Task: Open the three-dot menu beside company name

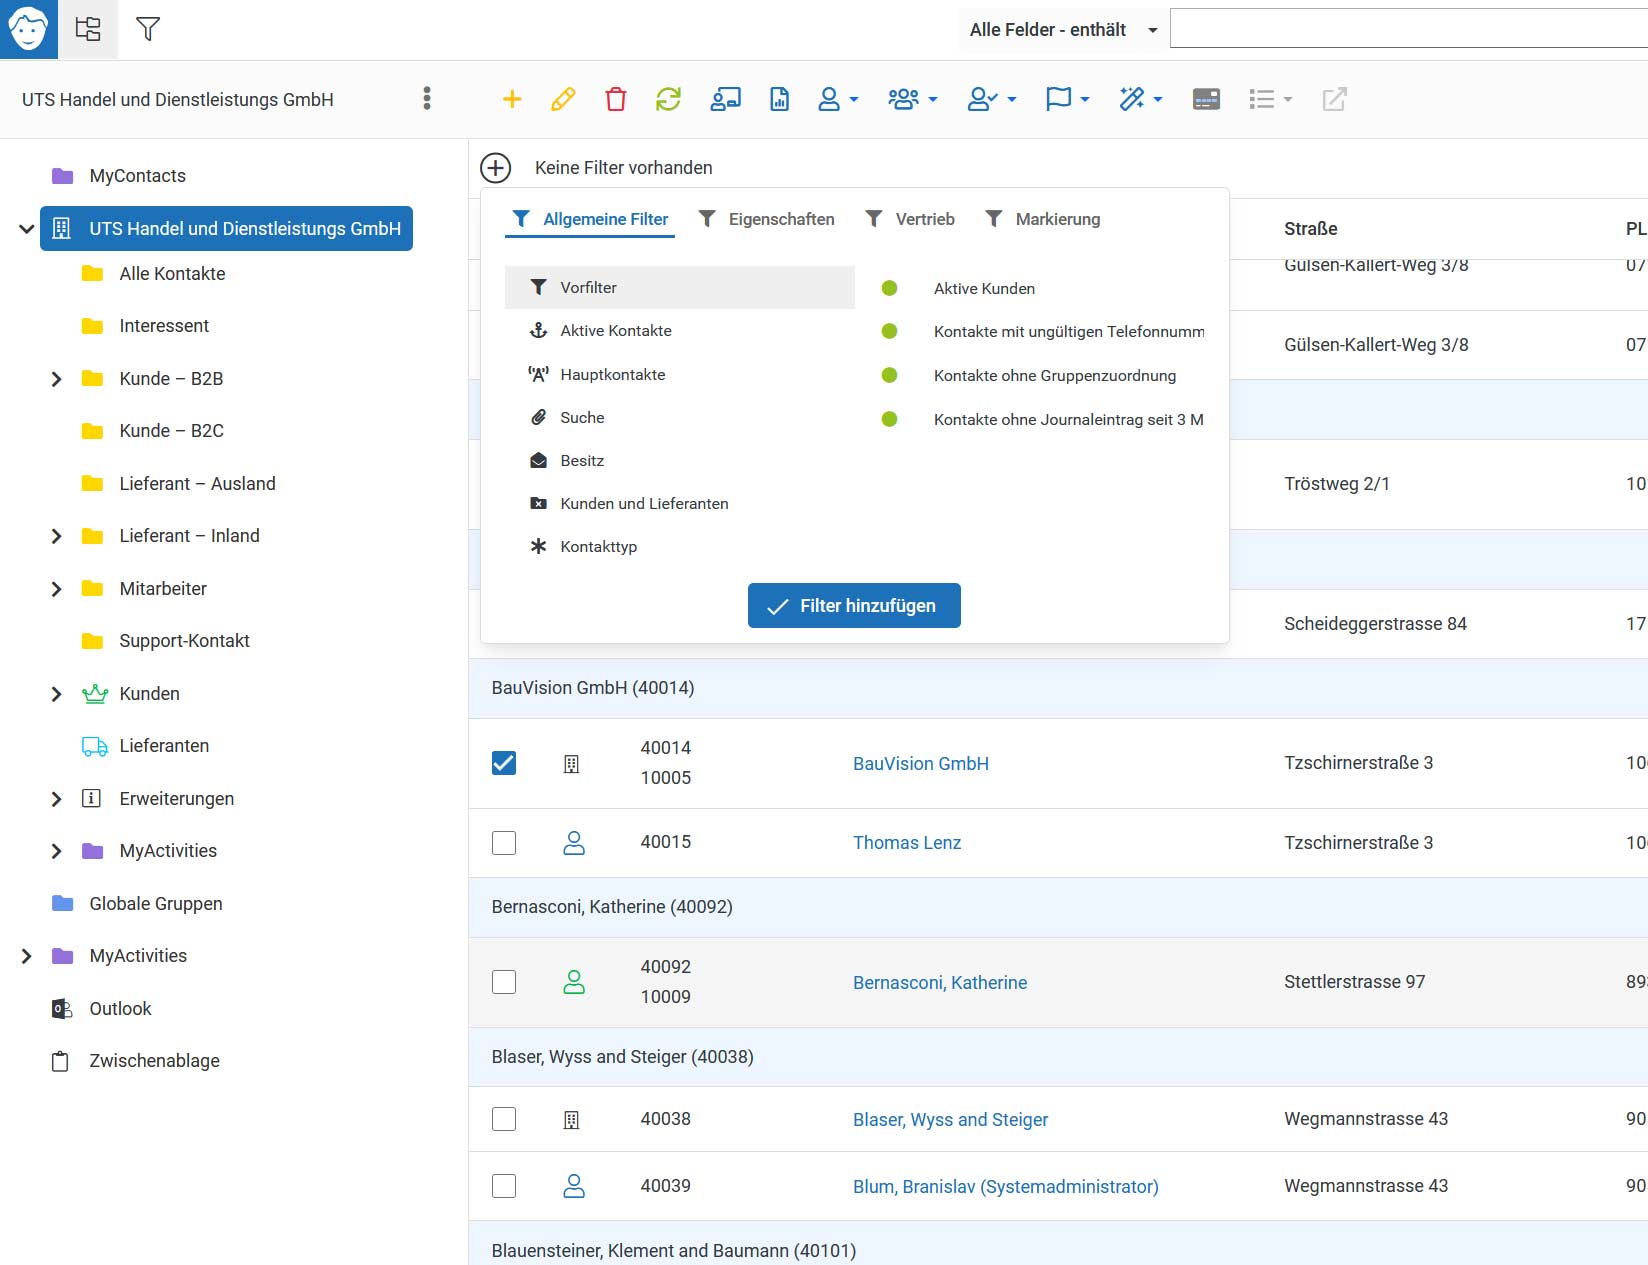Action: pos(427,98)
